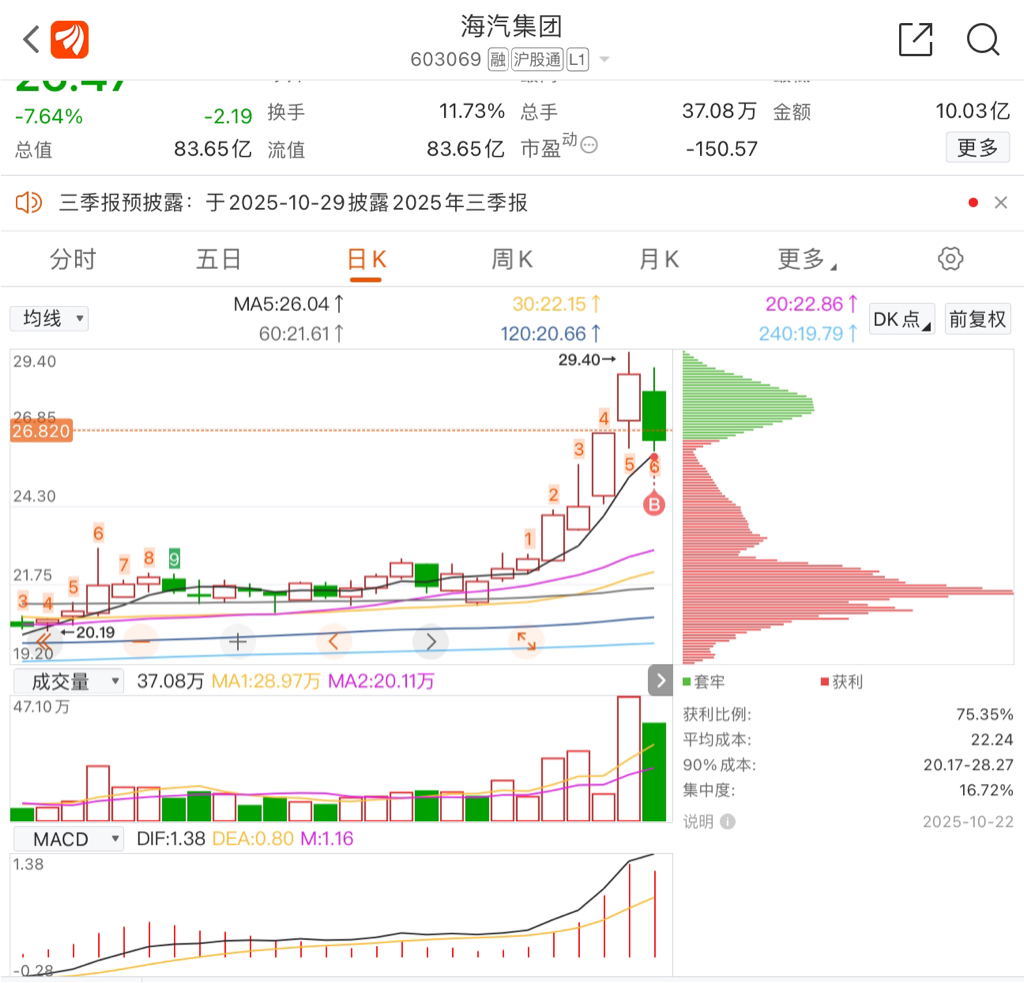Move chart left with the left chevron
Image resolution: width=1024 pixels, height=983 pixels.
(334, 642)
